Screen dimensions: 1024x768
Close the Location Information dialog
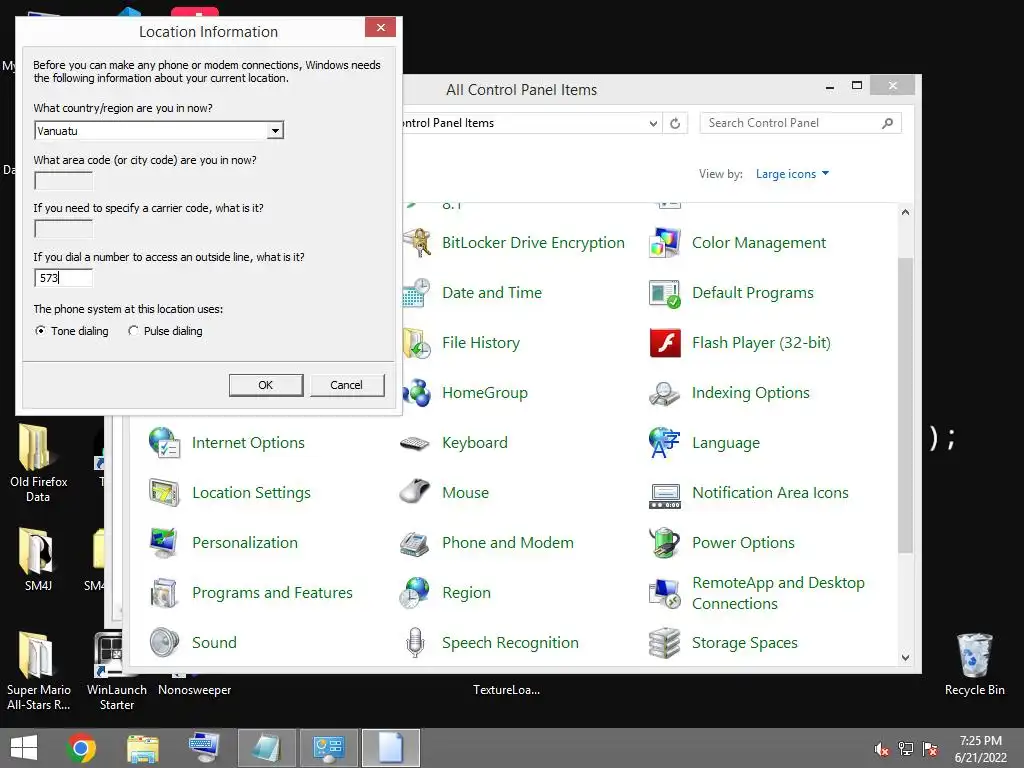(381, 27)
